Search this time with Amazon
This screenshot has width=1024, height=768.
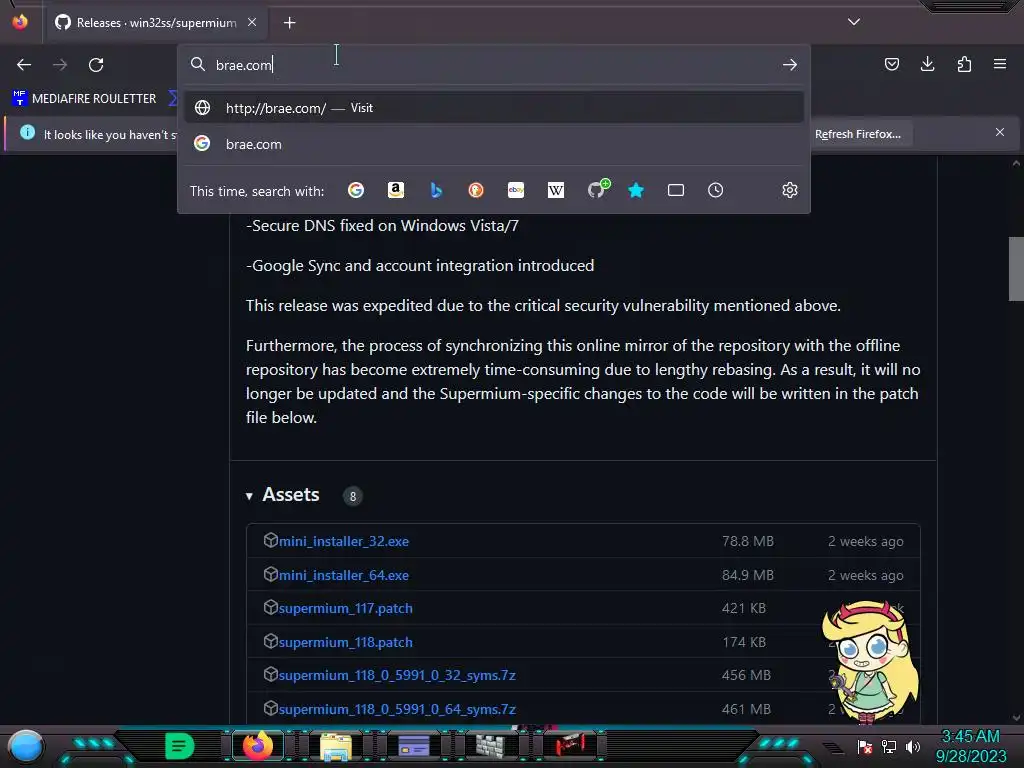coord(396,190)
